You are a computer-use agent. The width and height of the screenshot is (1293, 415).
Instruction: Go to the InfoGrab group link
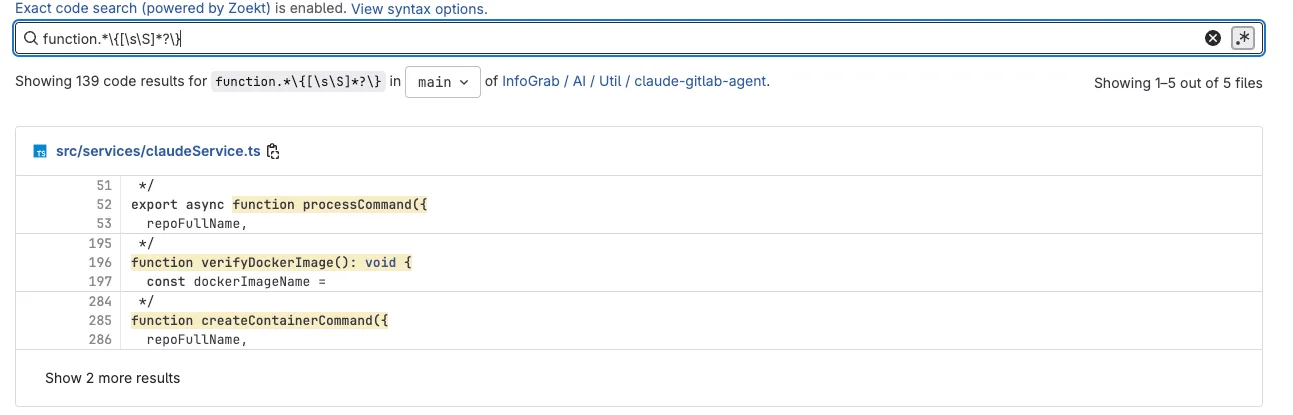[x=531, y=82]
